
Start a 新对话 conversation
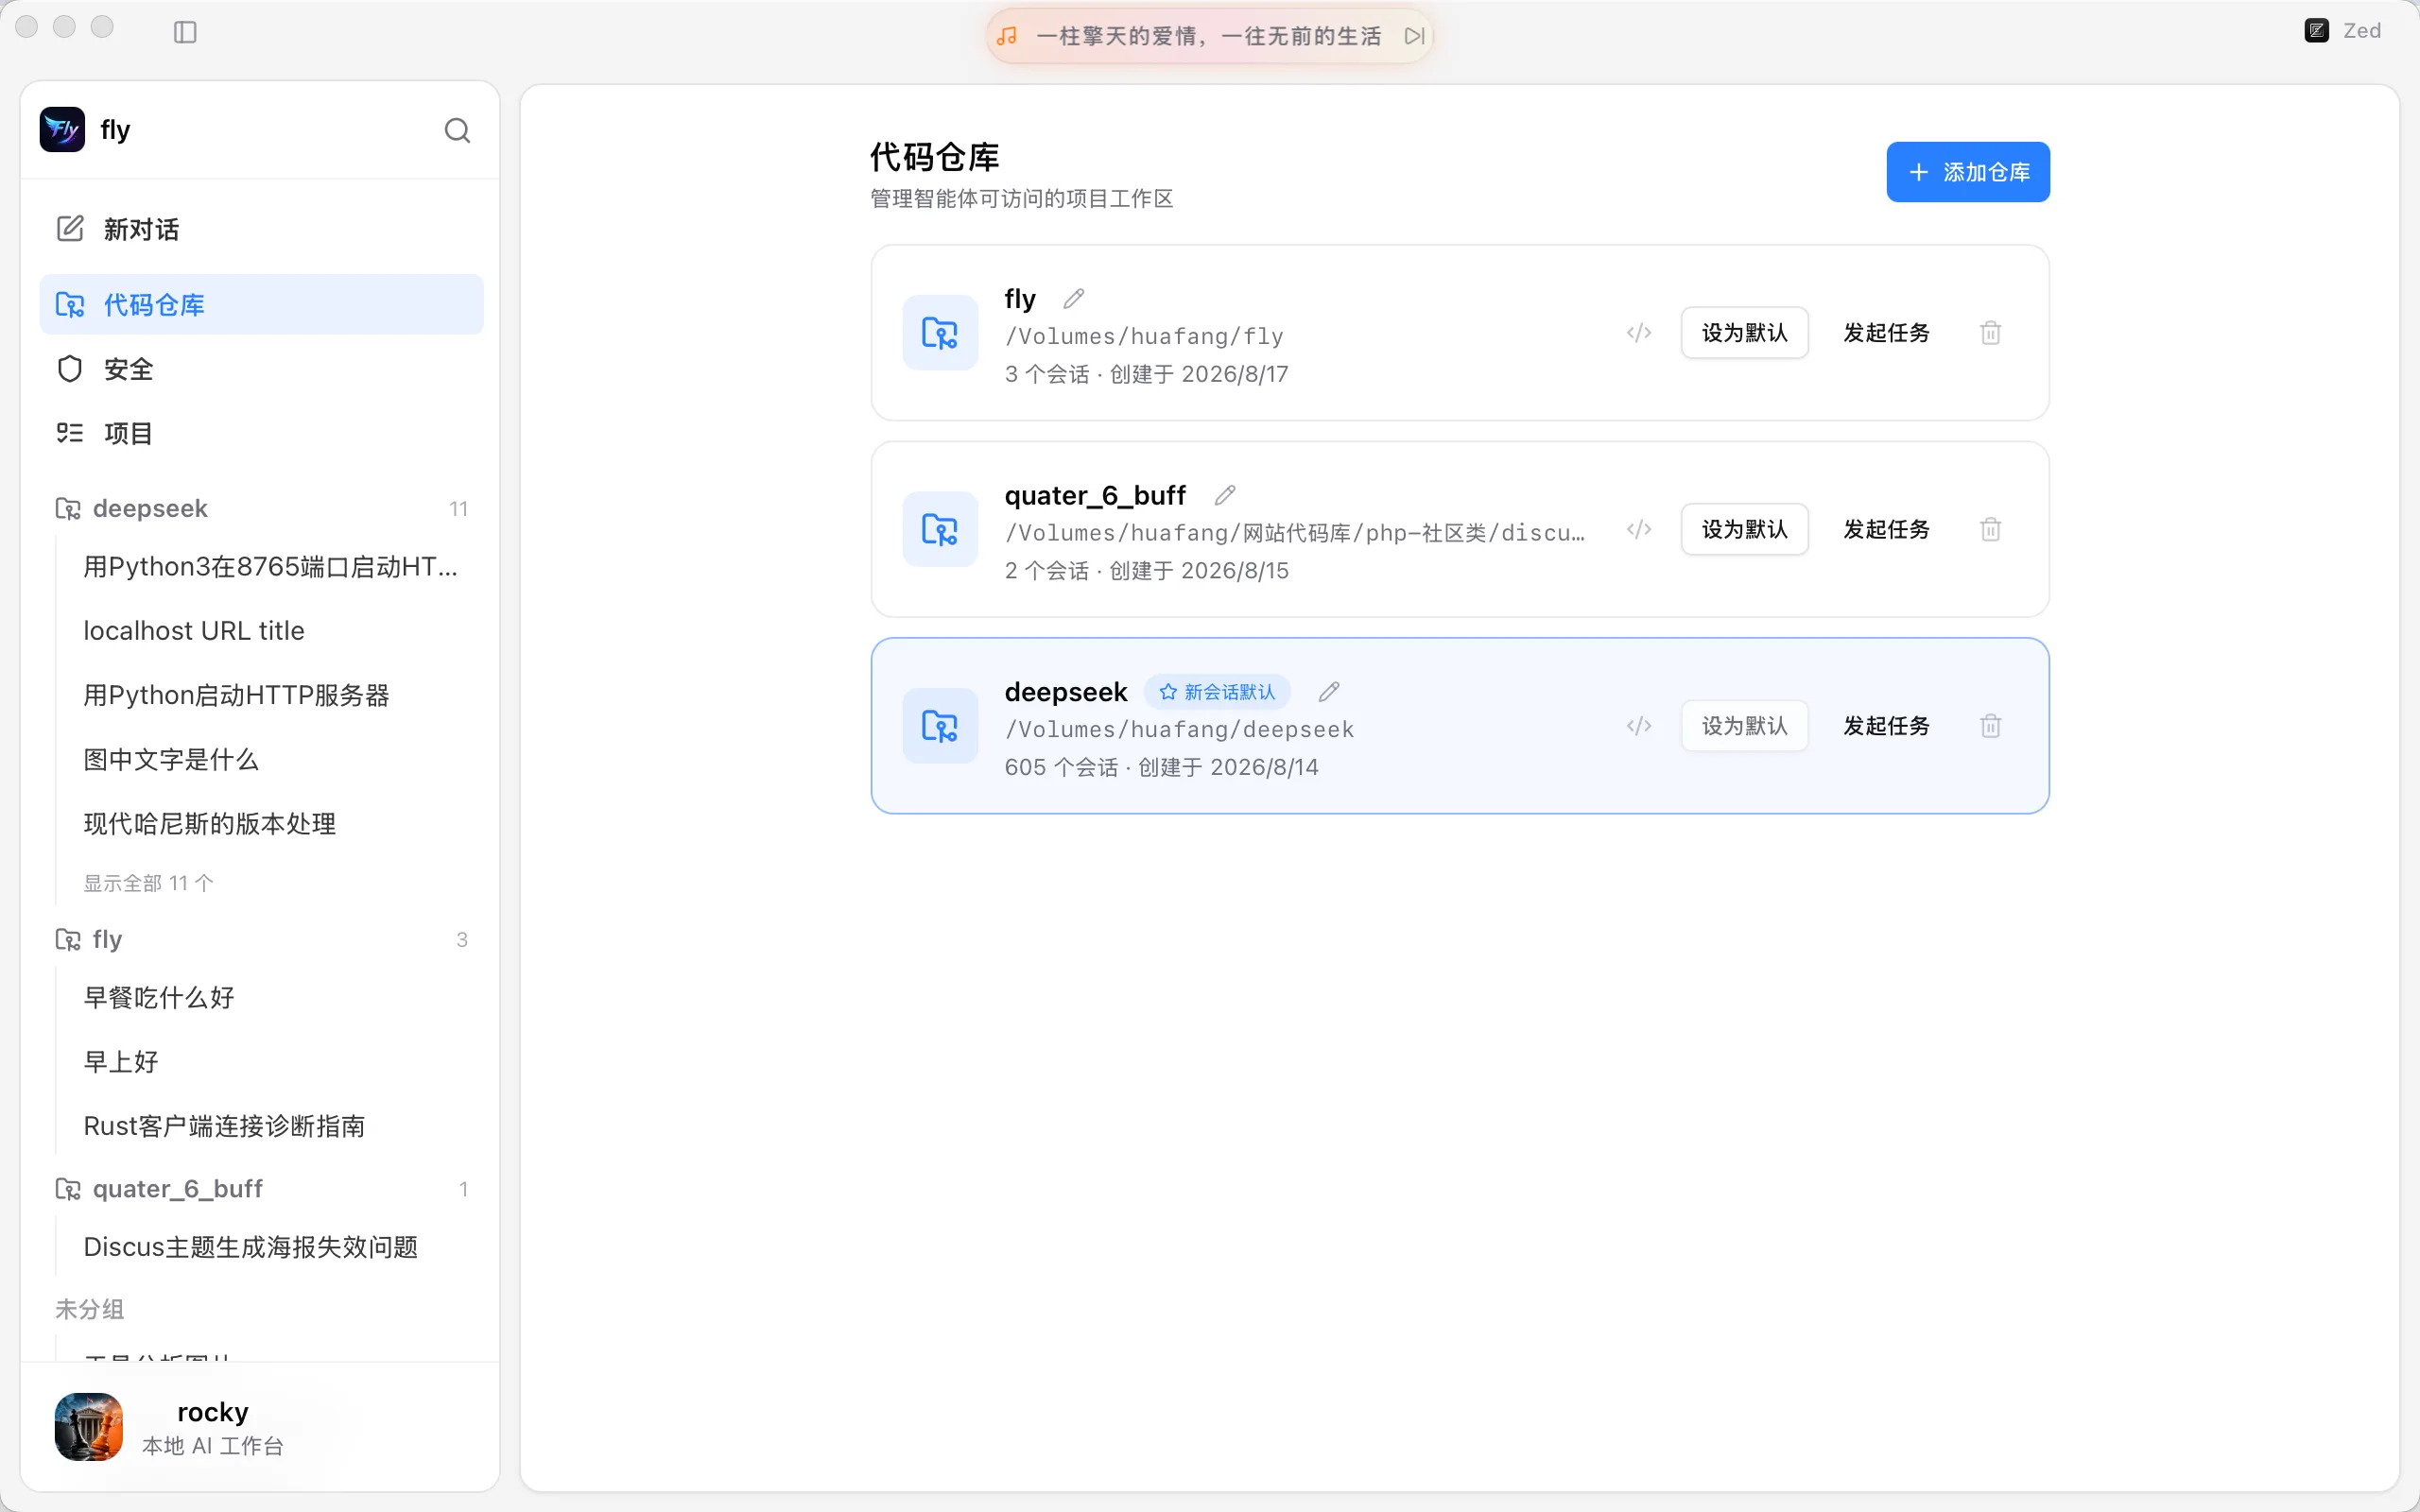pos(262,229)
